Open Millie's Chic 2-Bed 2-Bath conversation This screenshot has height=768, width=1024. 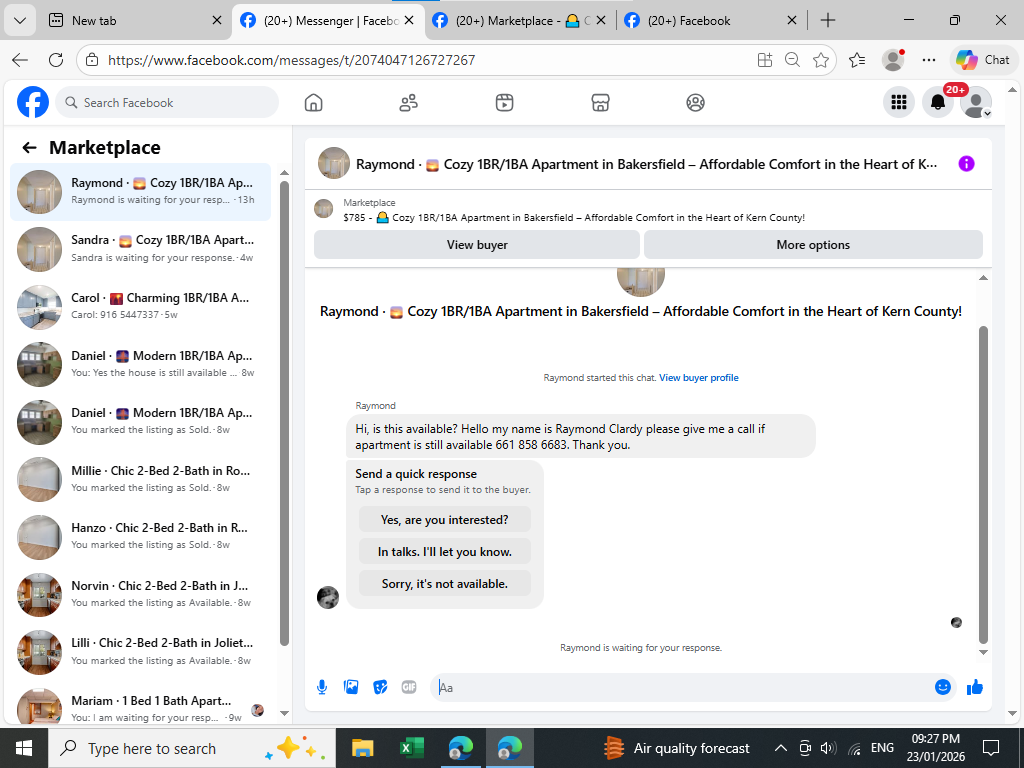[140, 479]
